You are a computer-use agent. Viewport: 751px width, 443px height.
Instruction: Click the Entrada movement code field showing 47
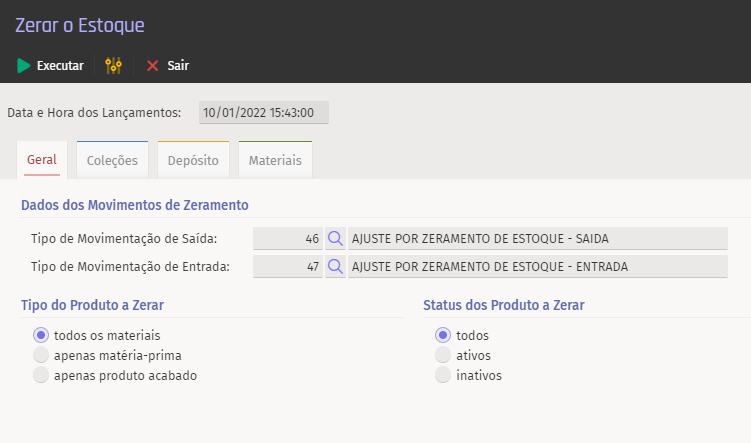288,266
